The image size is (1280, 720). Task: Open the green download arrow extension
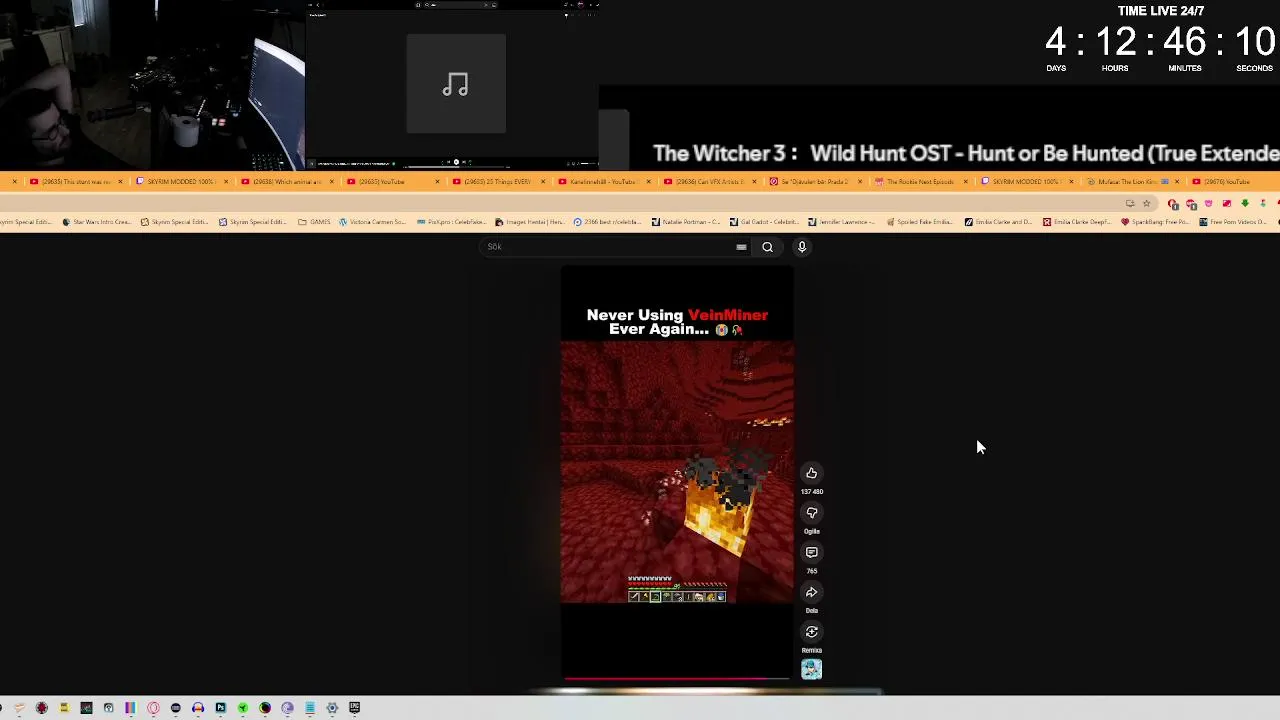[x=1245, y=204]
